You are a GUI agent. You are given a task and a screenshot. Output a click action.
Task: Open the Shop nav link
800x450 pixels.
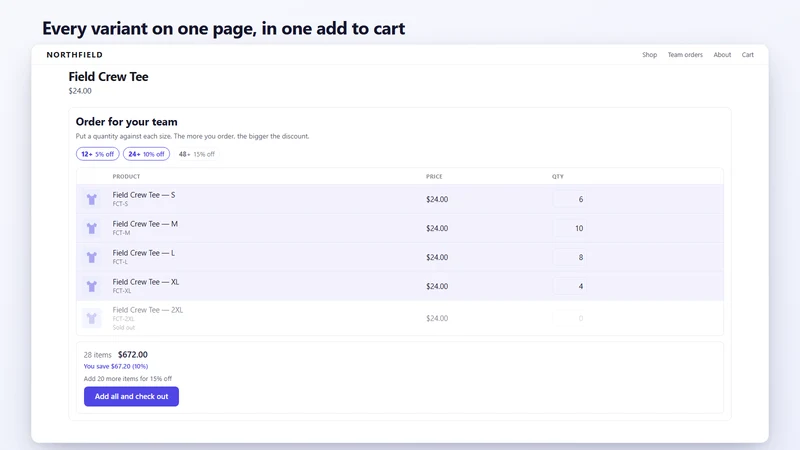[649, 55]
